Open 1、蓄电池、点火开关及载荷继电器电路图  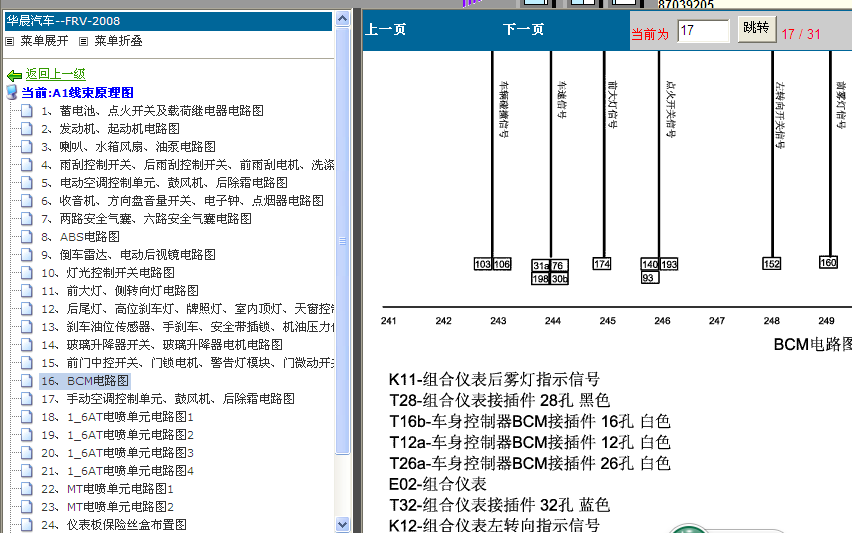(152, 111)
